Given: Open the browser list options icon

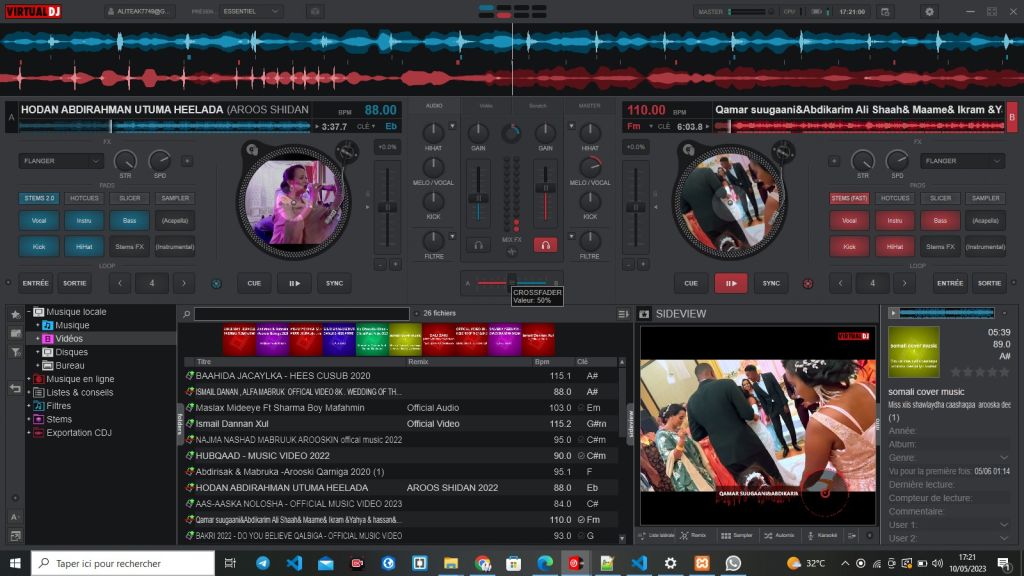Looking at the screenshot, I should [x=623, y=314].
